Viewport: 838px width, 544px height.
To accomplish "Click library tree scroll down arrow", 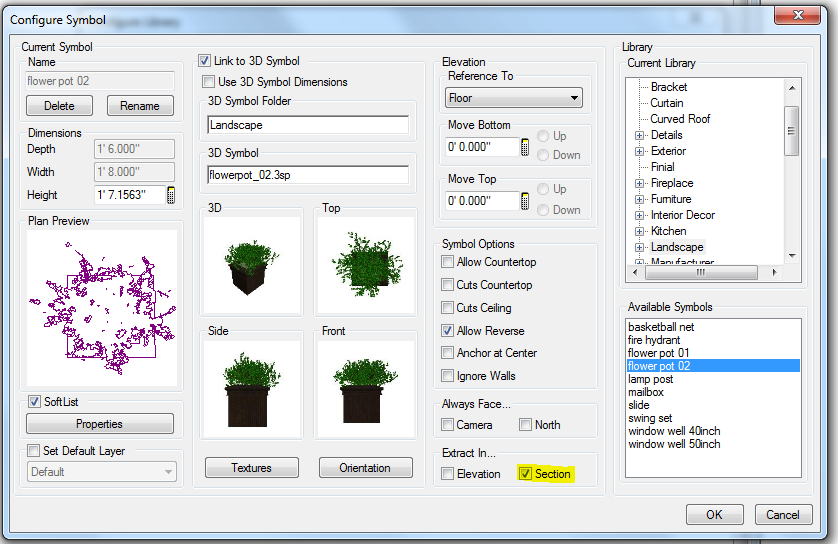I will (792, 256).
